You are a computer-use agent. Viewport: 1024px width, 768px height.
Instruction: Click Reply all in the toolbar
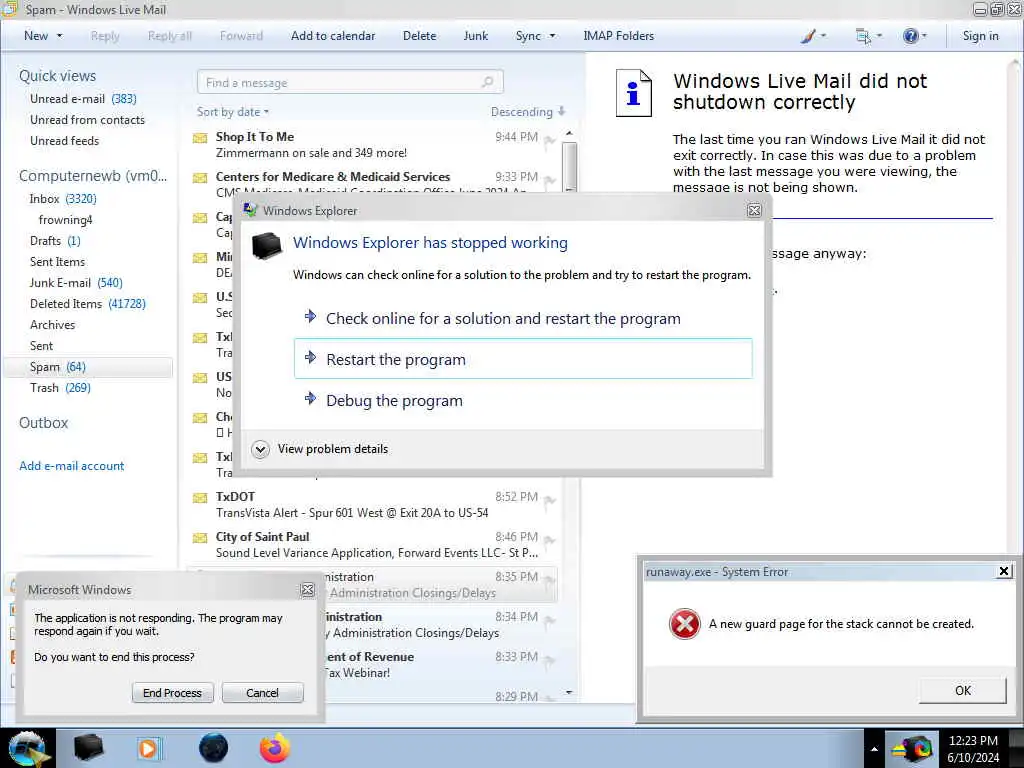pos(170,36)
